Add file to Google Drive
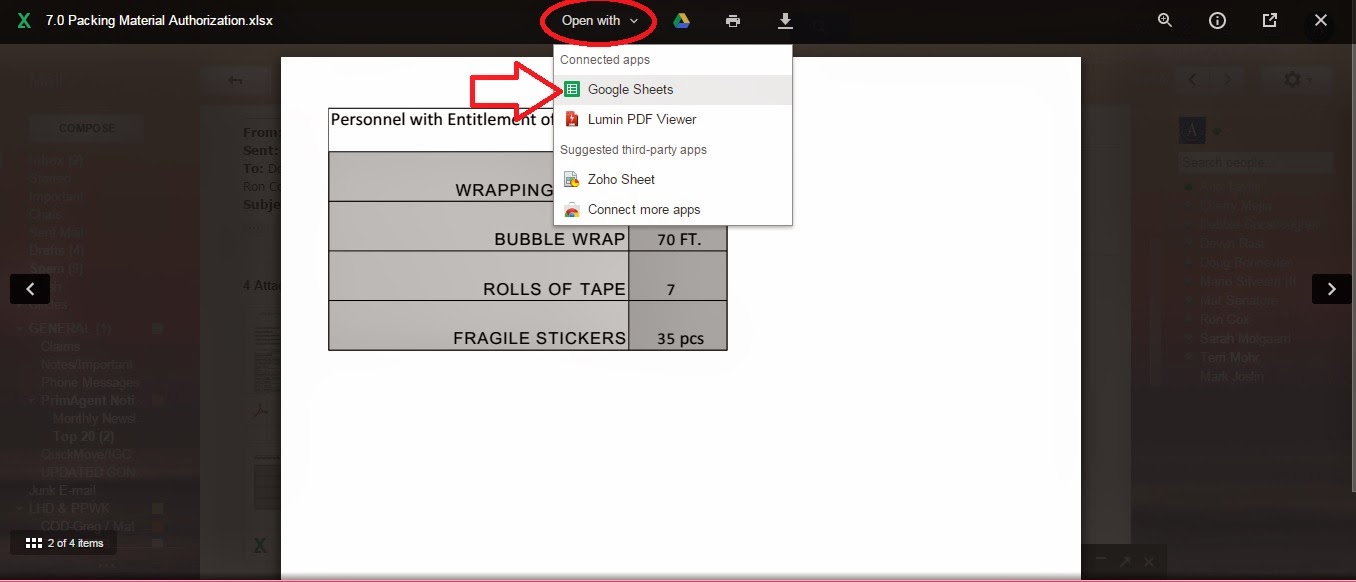Screen dimensions: 1356x582 tap(681, 20)
